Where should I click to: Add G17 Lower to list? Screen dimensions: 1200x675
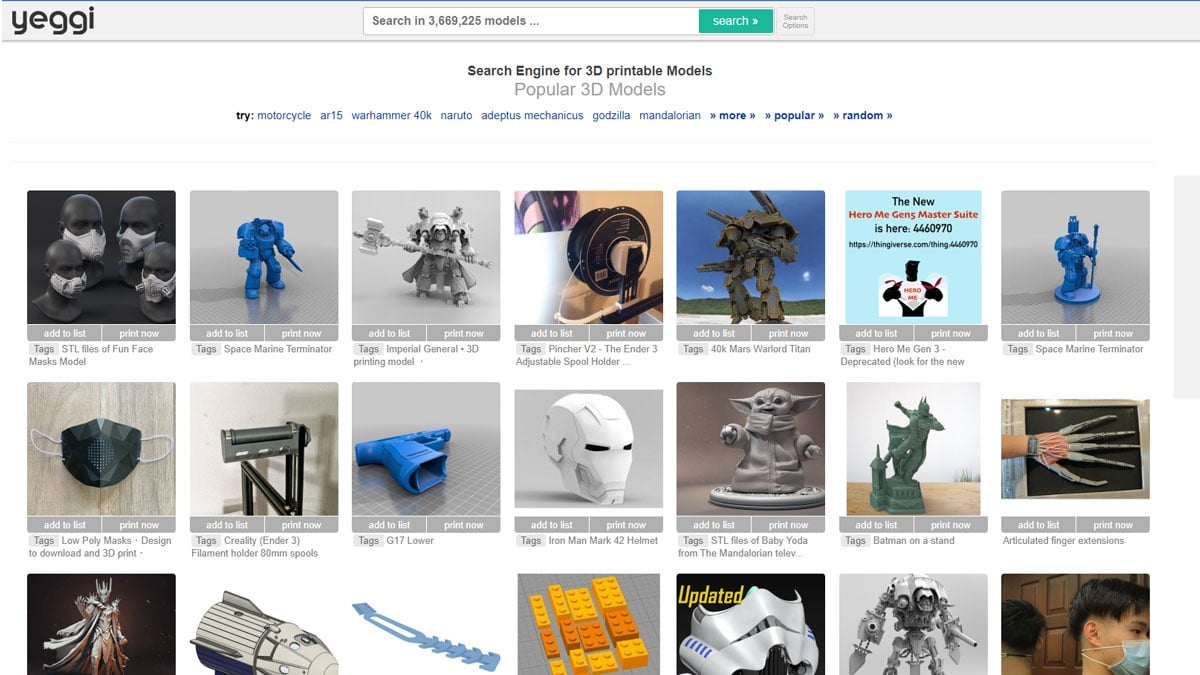click(389, 525)
